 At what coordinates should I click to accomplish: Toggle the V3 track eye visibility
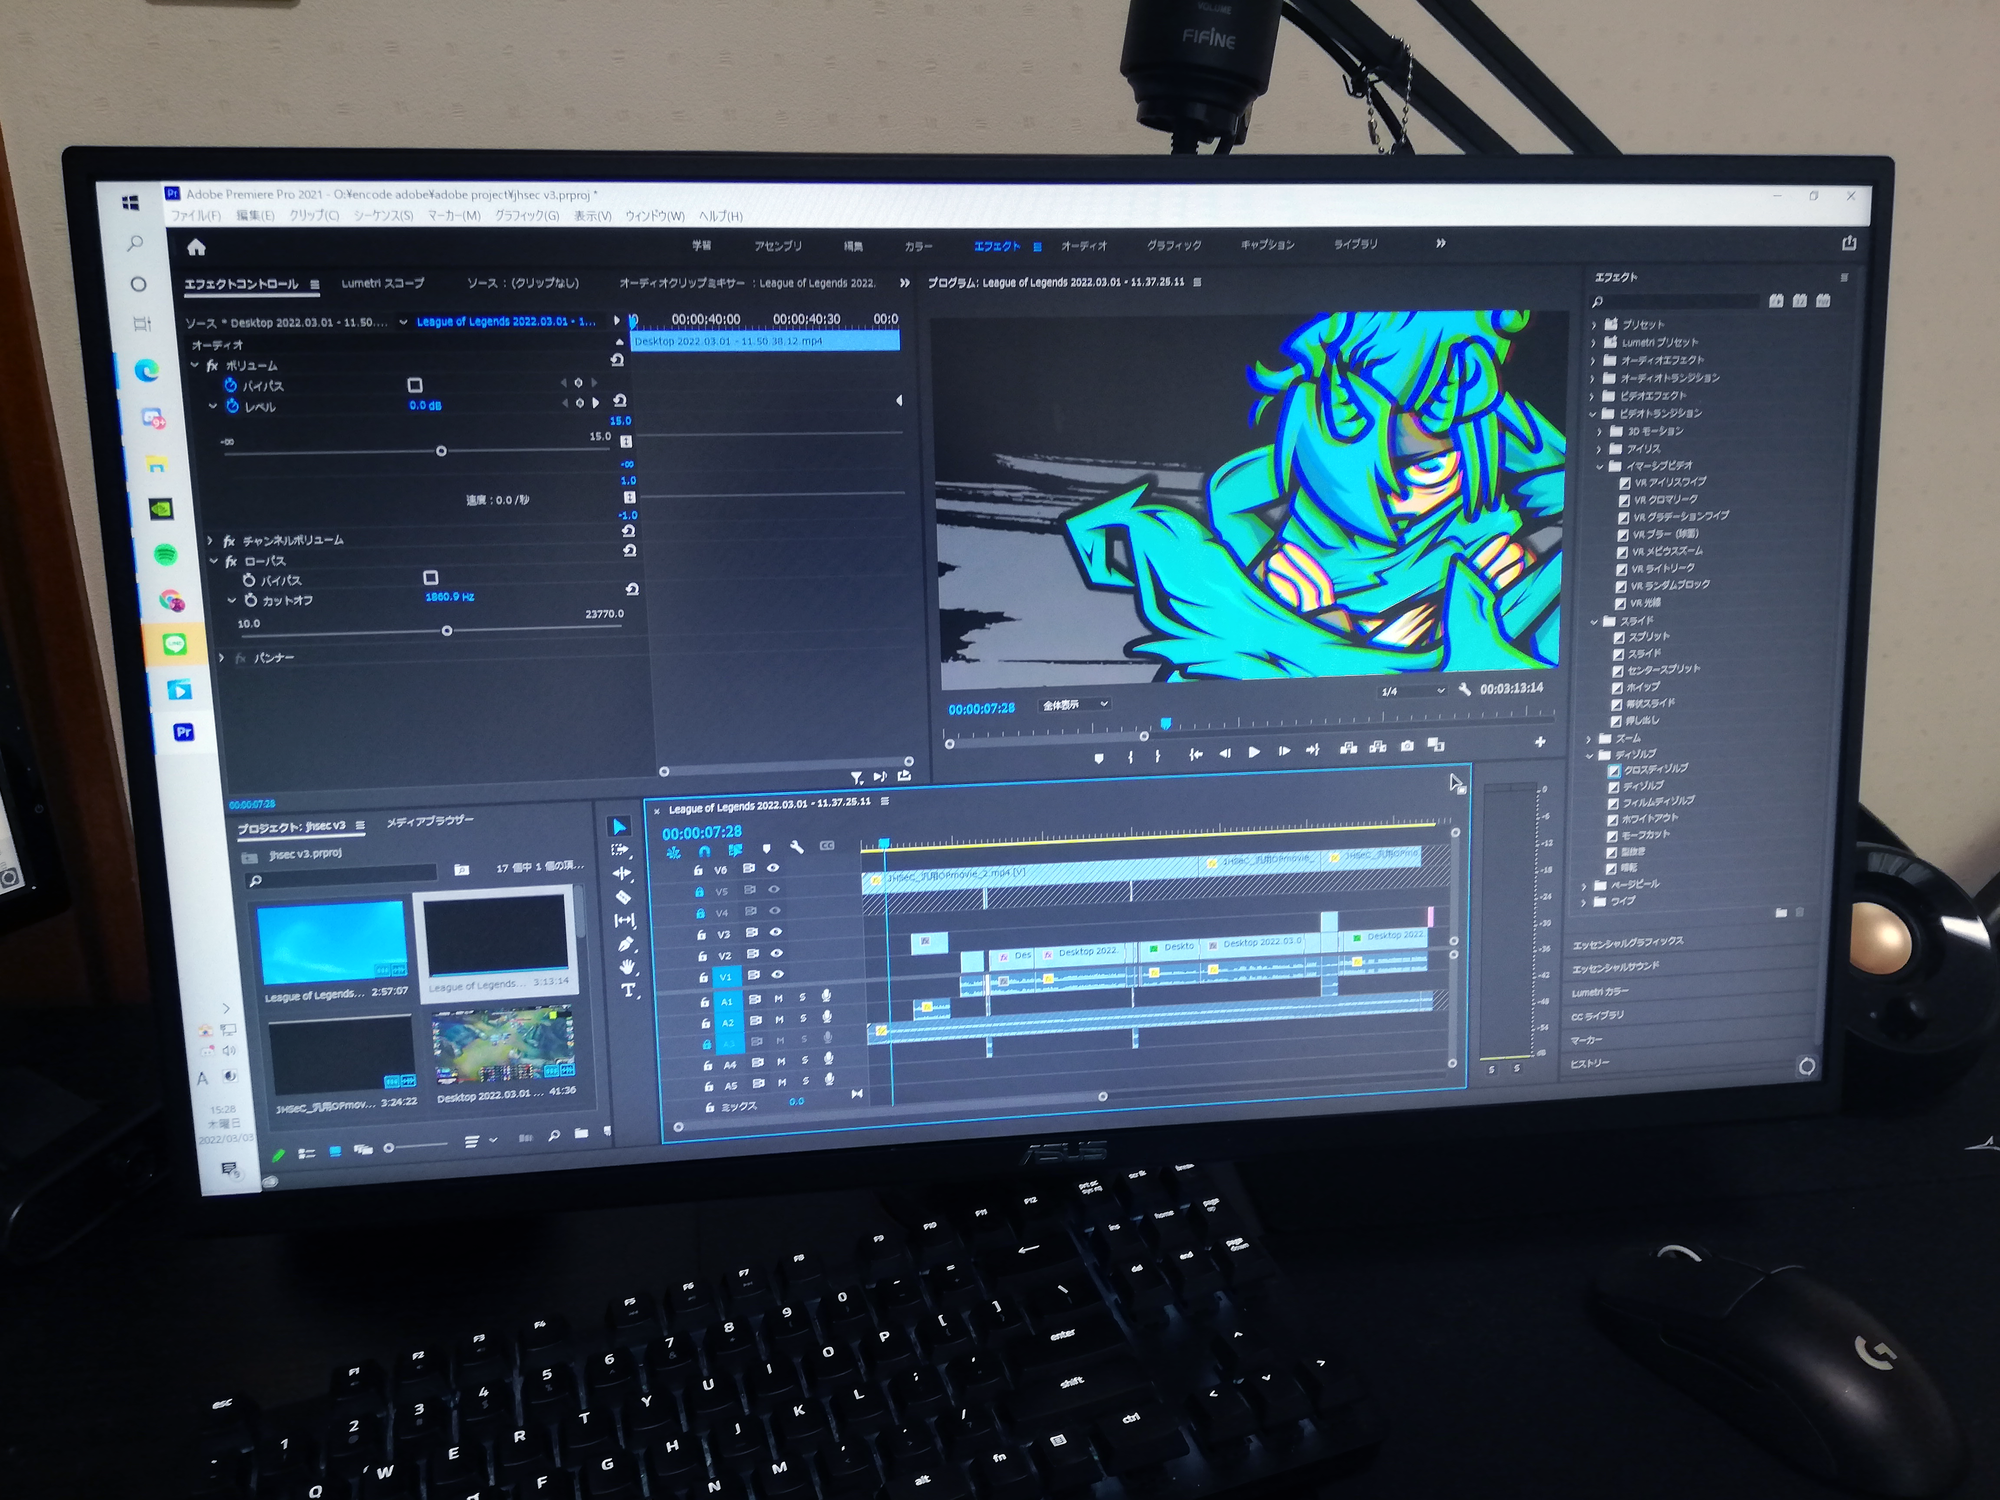[776, 932]
